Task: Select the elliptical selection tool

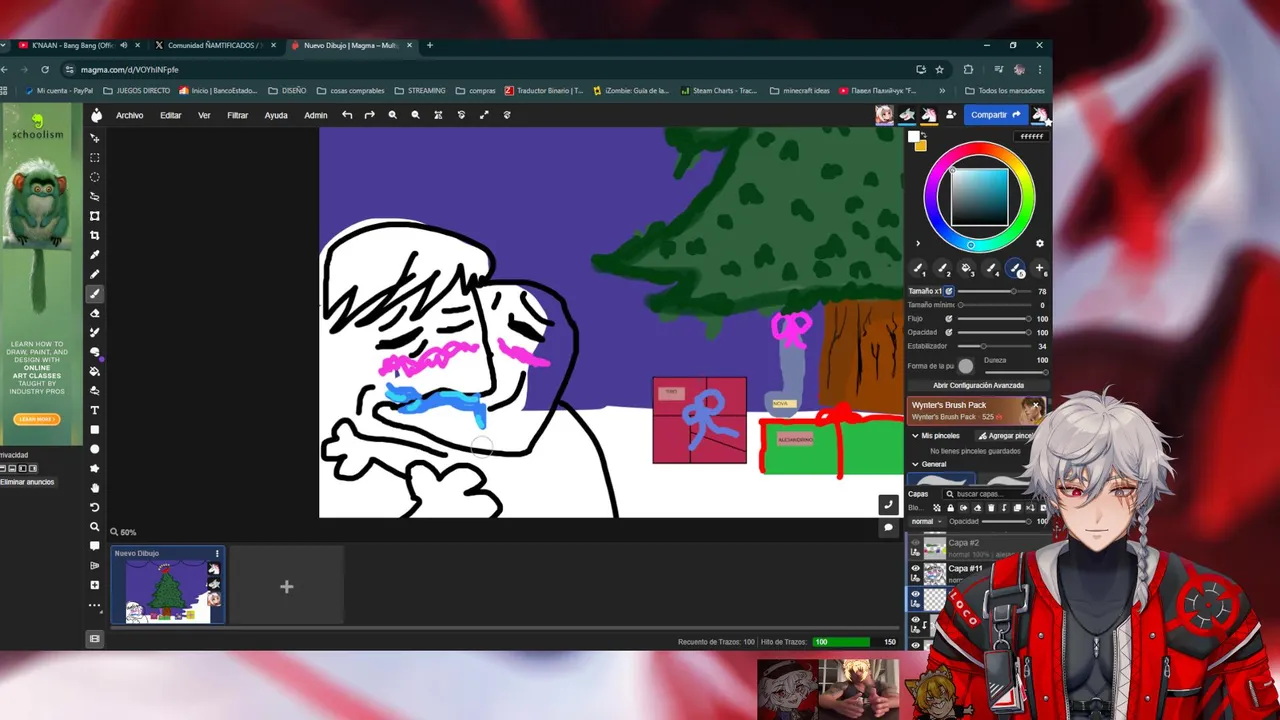Action: click(95, 177)
